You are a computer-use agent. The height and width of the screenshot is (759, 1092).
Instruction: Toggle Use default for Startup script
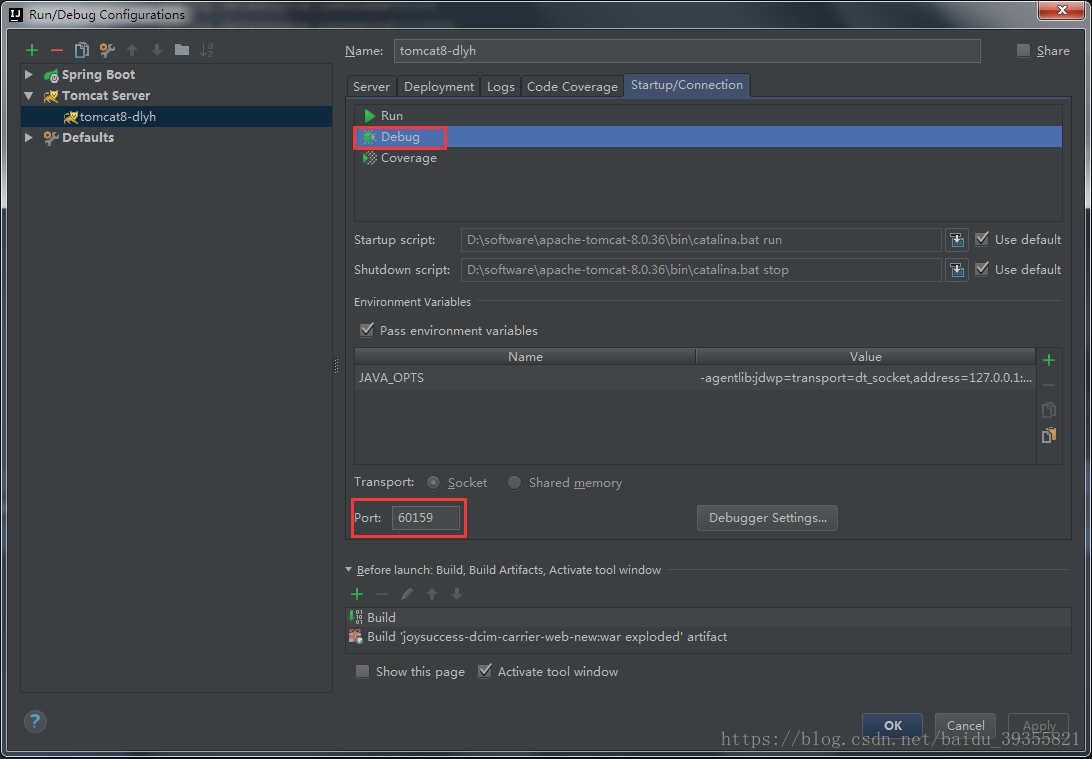[x=982, y=239]
